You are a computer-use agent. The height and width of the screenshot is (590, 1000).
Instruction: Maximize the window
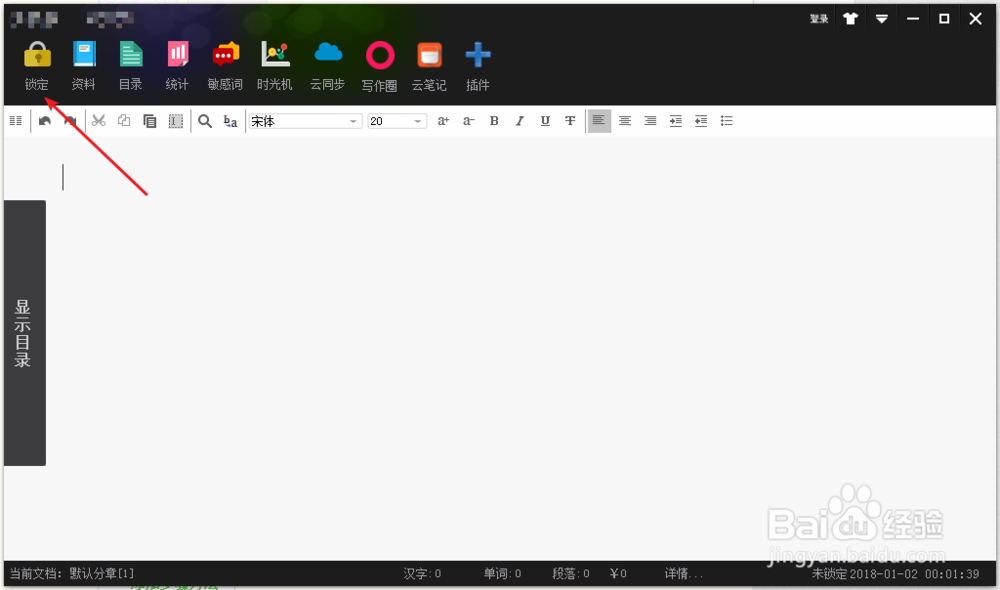point(944,19)
